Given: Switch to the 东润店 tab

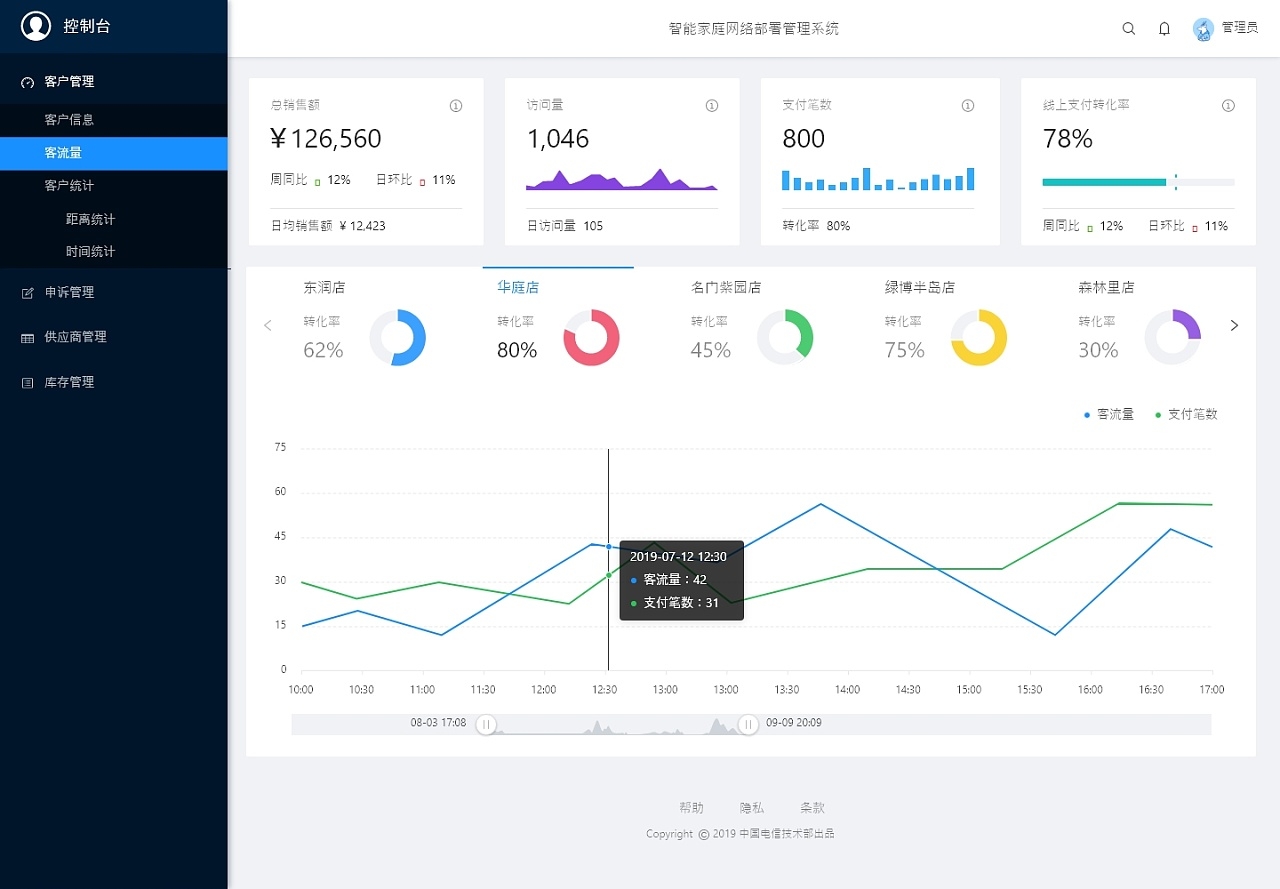Looking at the screenshot, I should point(325,288).
